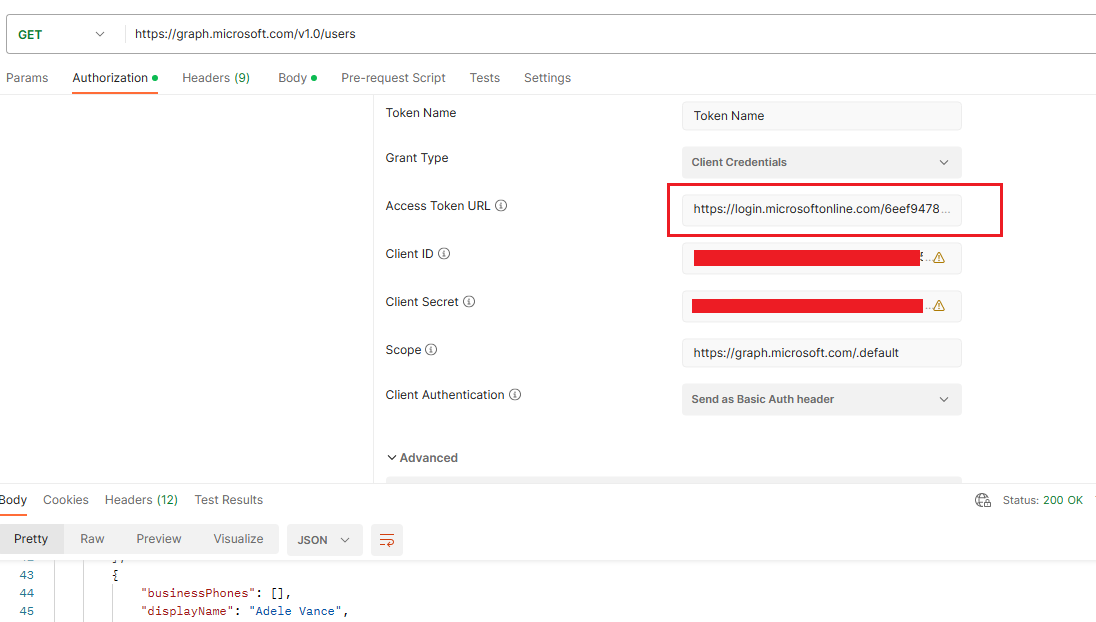
Task: Click the Access Token URL field
Action: coord(821,209)
